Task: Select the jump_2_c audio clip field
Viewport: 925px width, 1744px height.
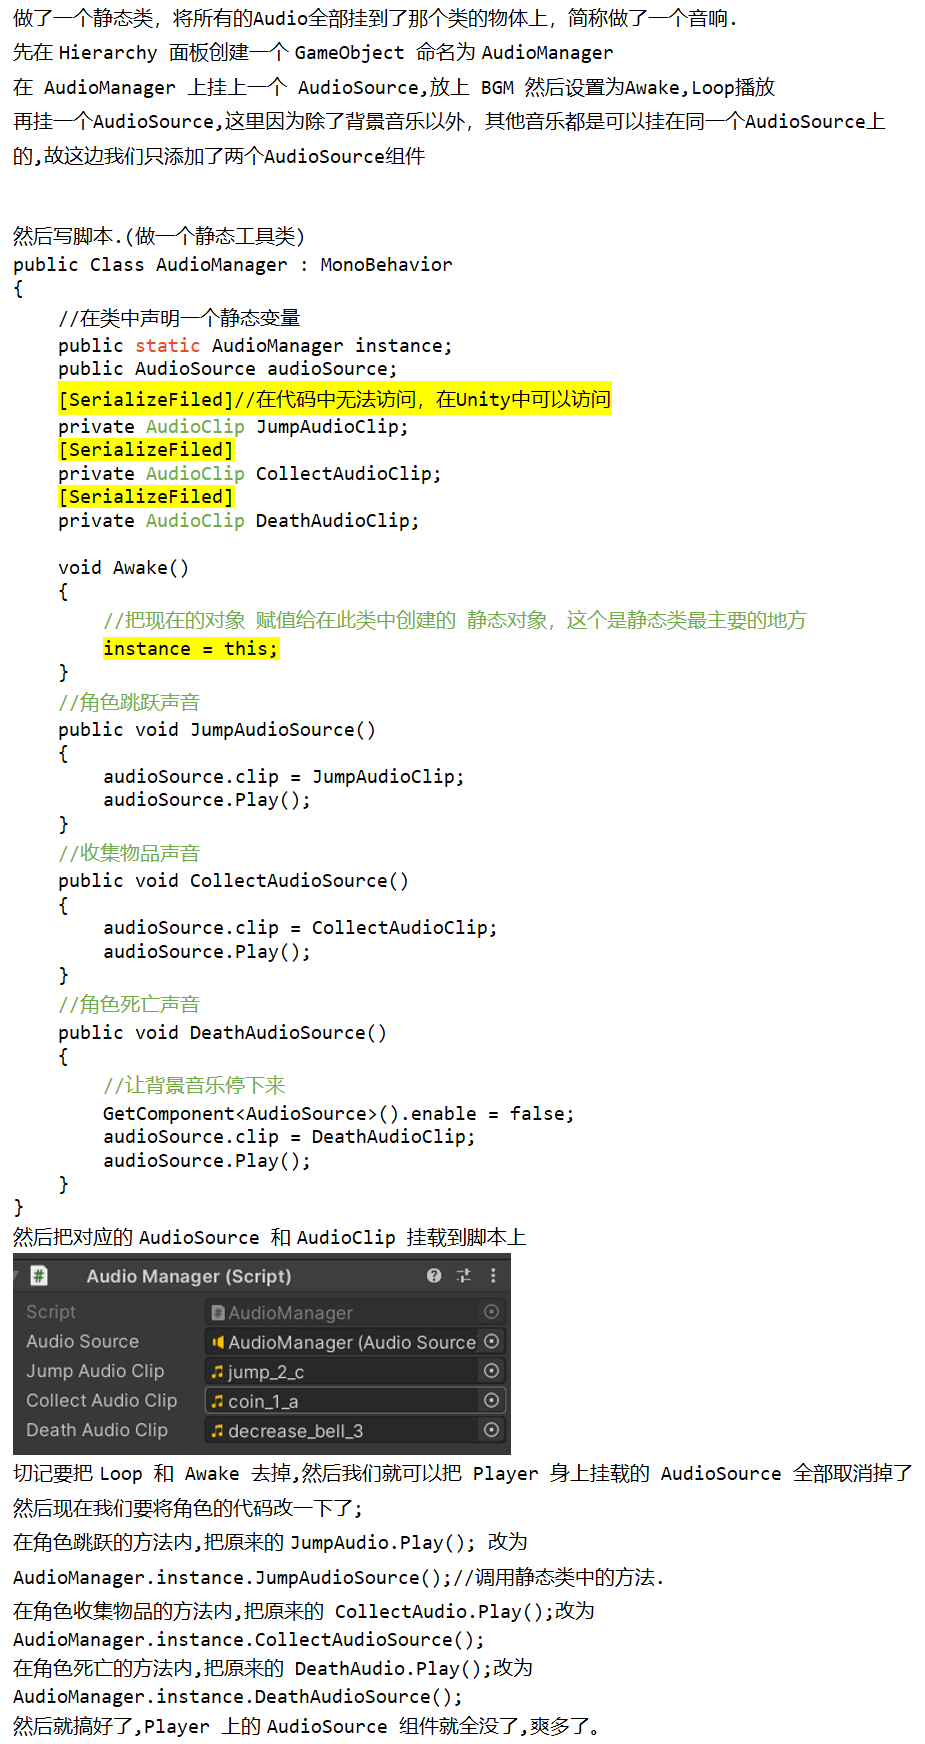Action: pos(355,1371)
